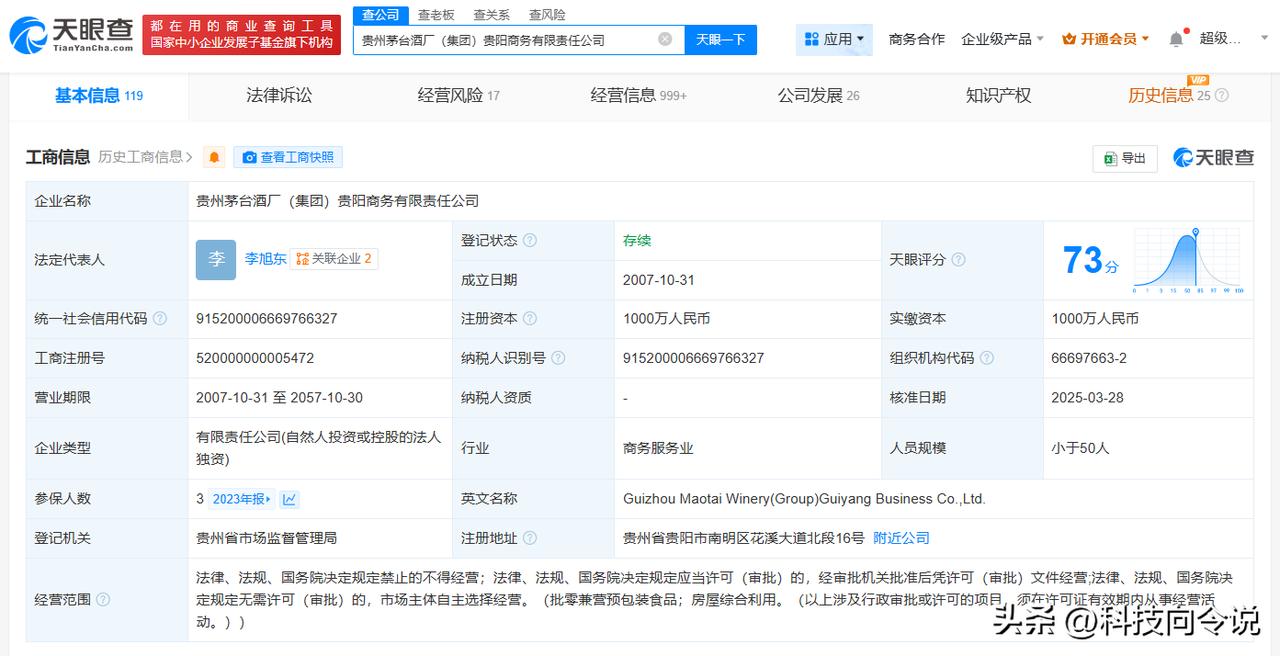1280x656 pixels.
Task: Click the TianYanCha logo at top left
Action: click(70, 34)
